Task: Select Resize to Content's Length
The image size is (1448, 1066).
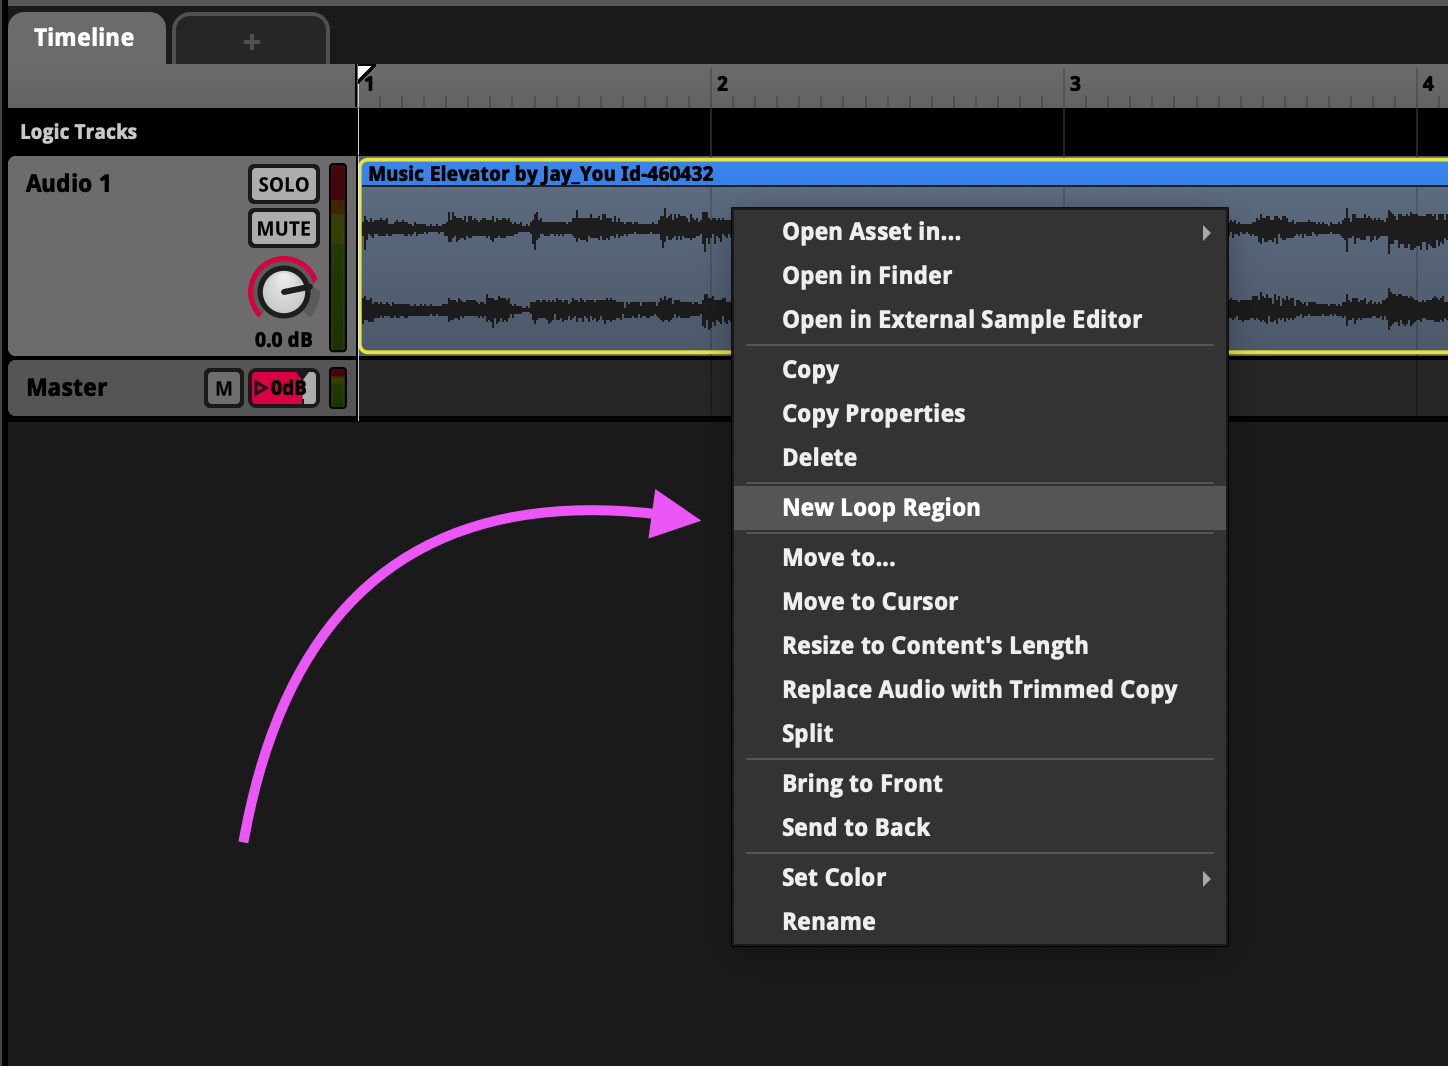Action: point(934,646)
